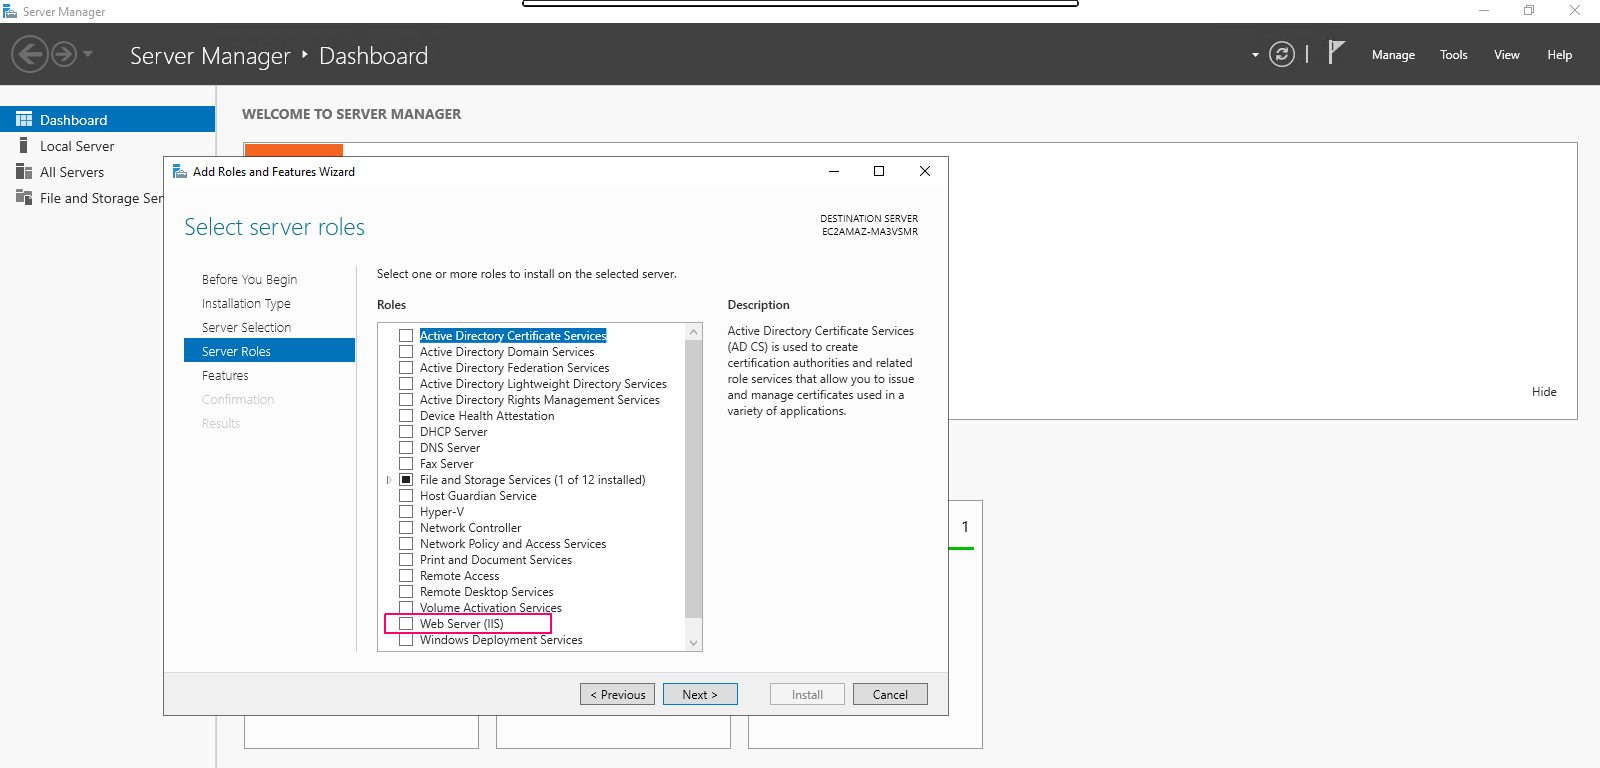Toggle File and Storage Services checkbox
This screenshot has width=1600, height=768.
pyautogui.click(x=406, y=480)
